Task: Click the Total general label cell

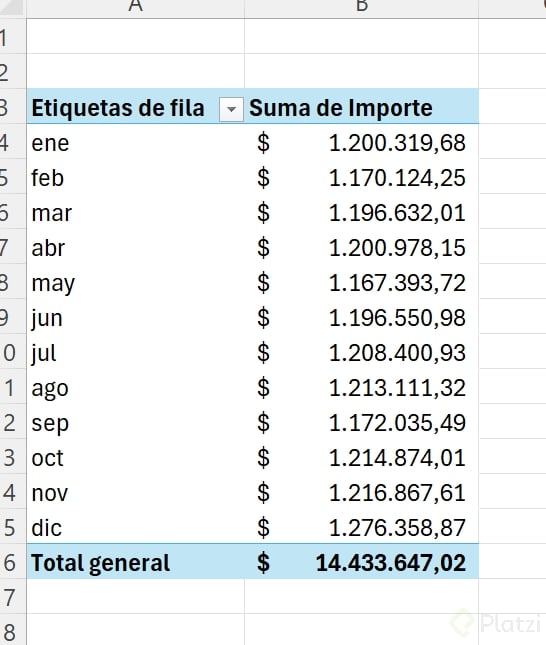Action: [x=135, y=561]
